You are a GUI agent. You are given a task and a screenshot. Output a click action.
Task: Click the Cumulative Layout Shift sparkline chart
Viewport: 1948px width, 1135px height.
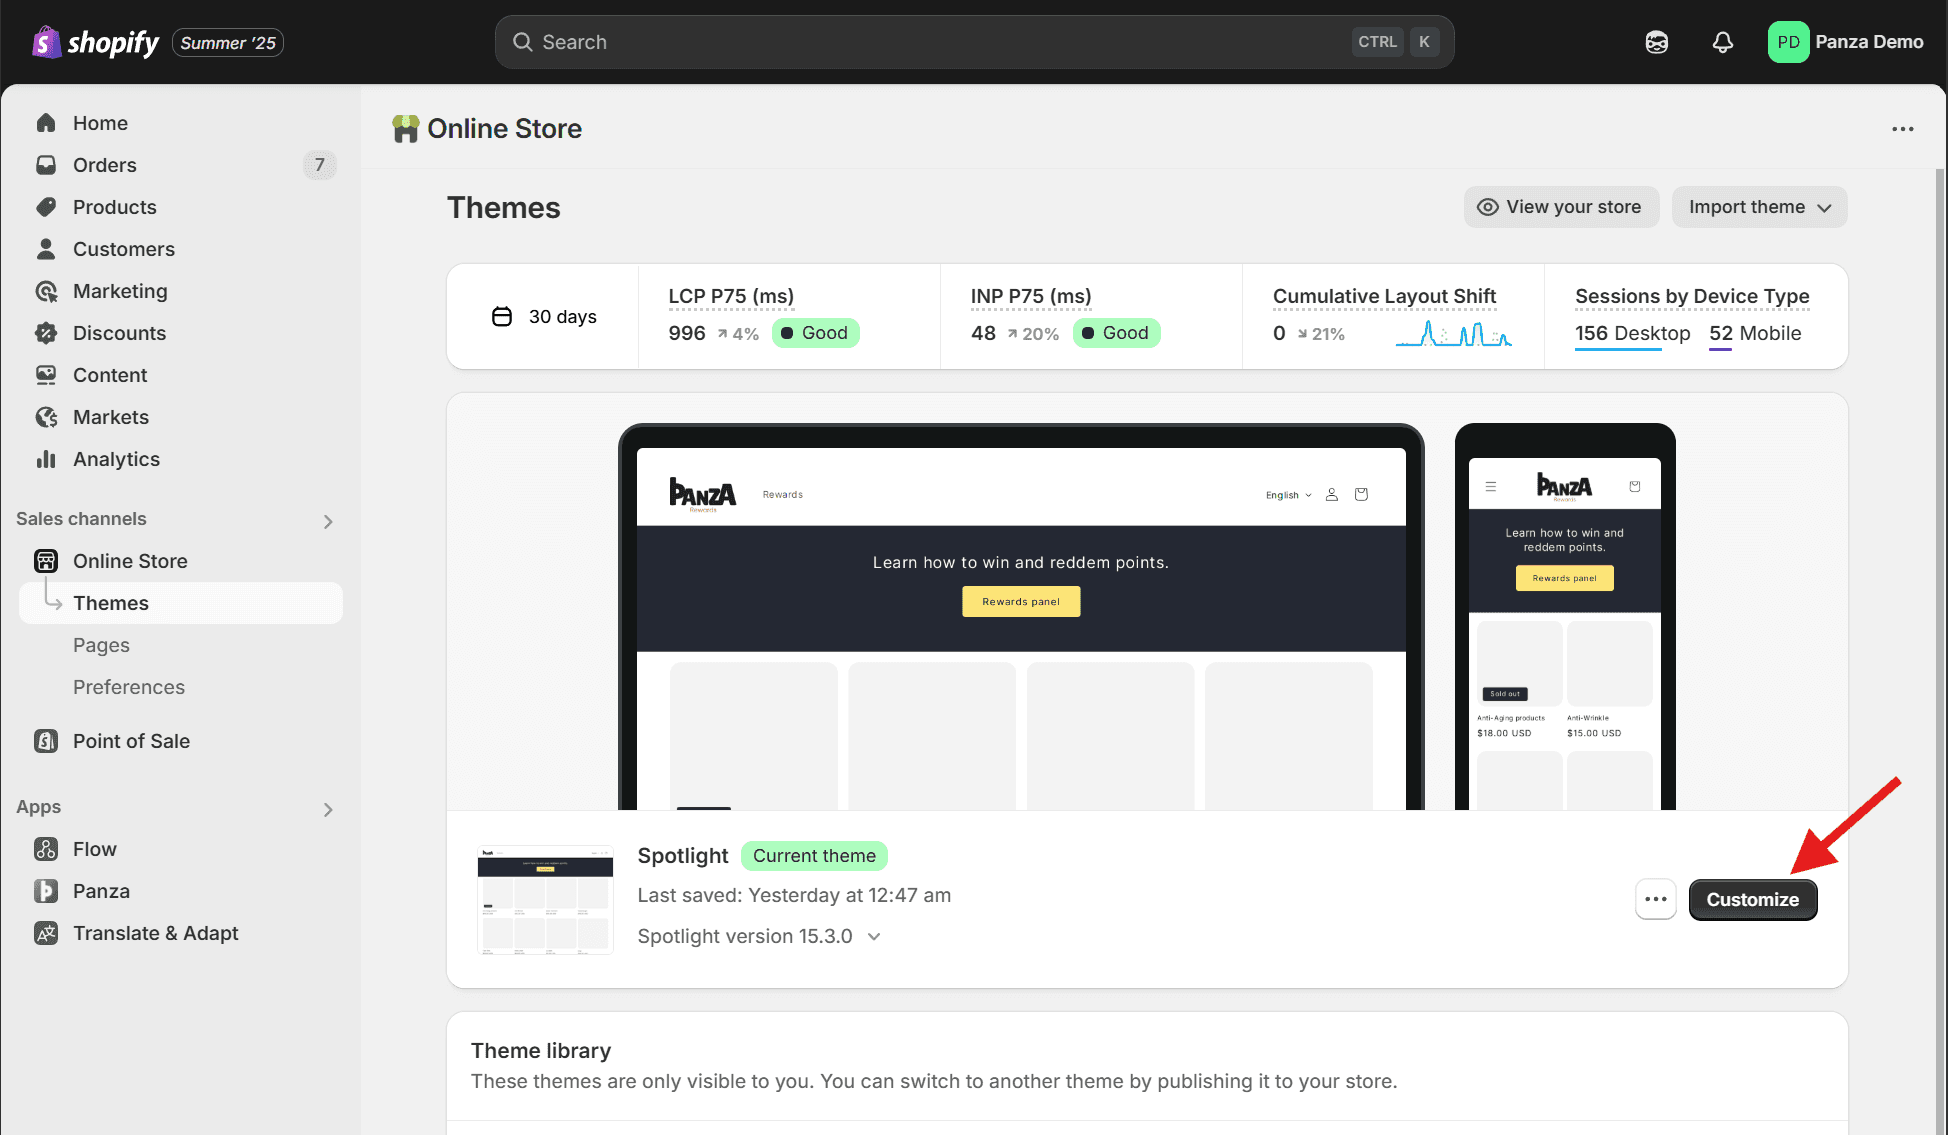(1453, 334)
